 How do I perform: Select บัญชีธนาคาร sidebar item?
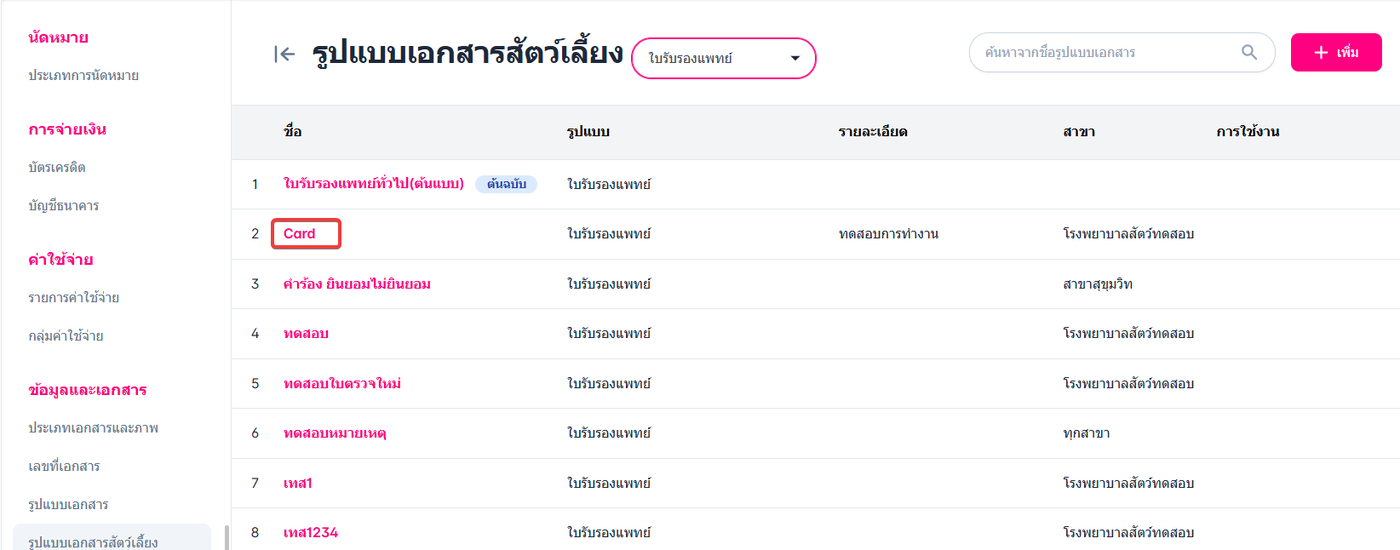[x=64, y=205]
